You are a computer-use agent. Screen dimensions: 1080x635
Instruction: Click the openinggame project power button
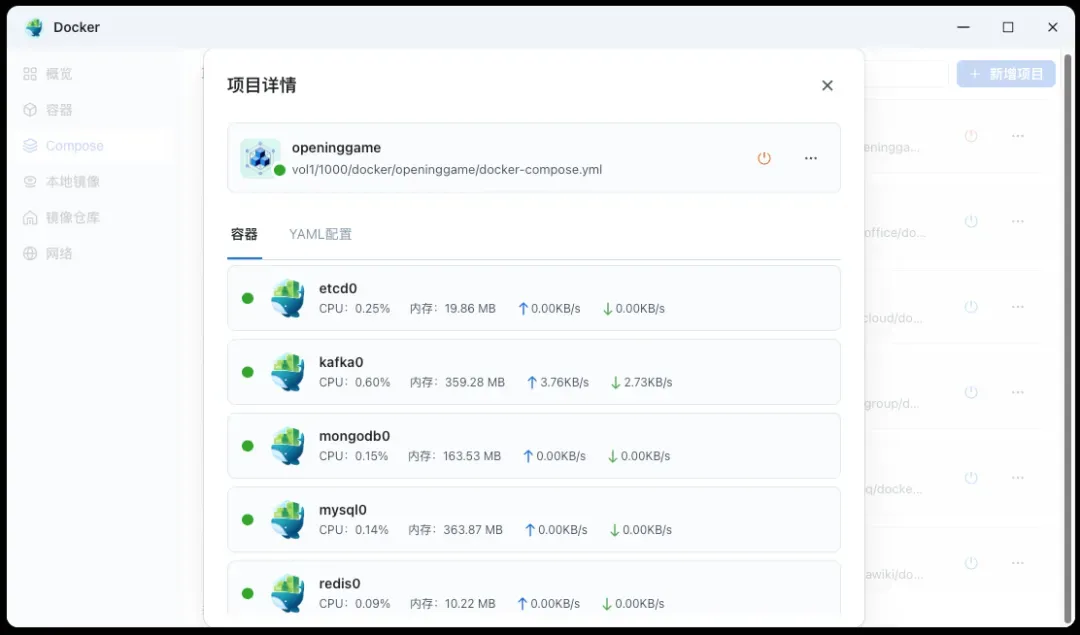764,158
